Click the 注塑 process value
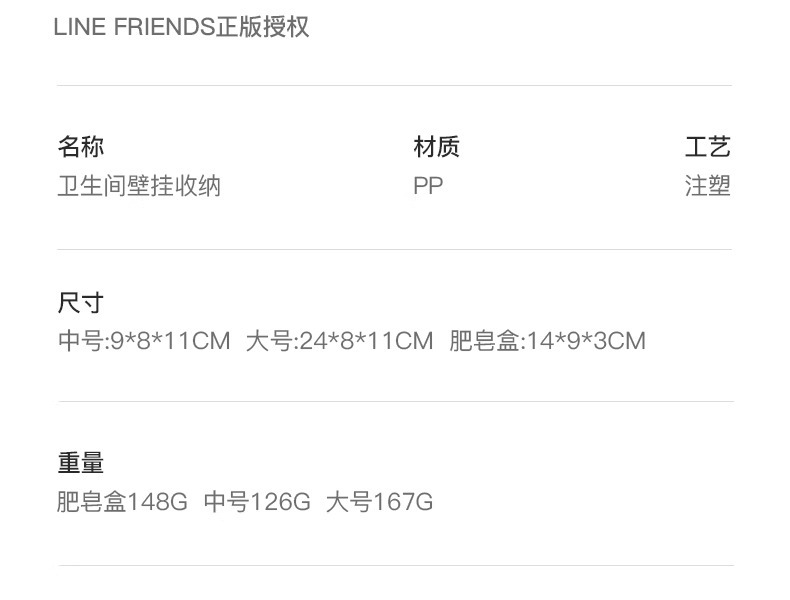This screenshot has height=600, width=790. pyautogui.click(x=708, y=186)
